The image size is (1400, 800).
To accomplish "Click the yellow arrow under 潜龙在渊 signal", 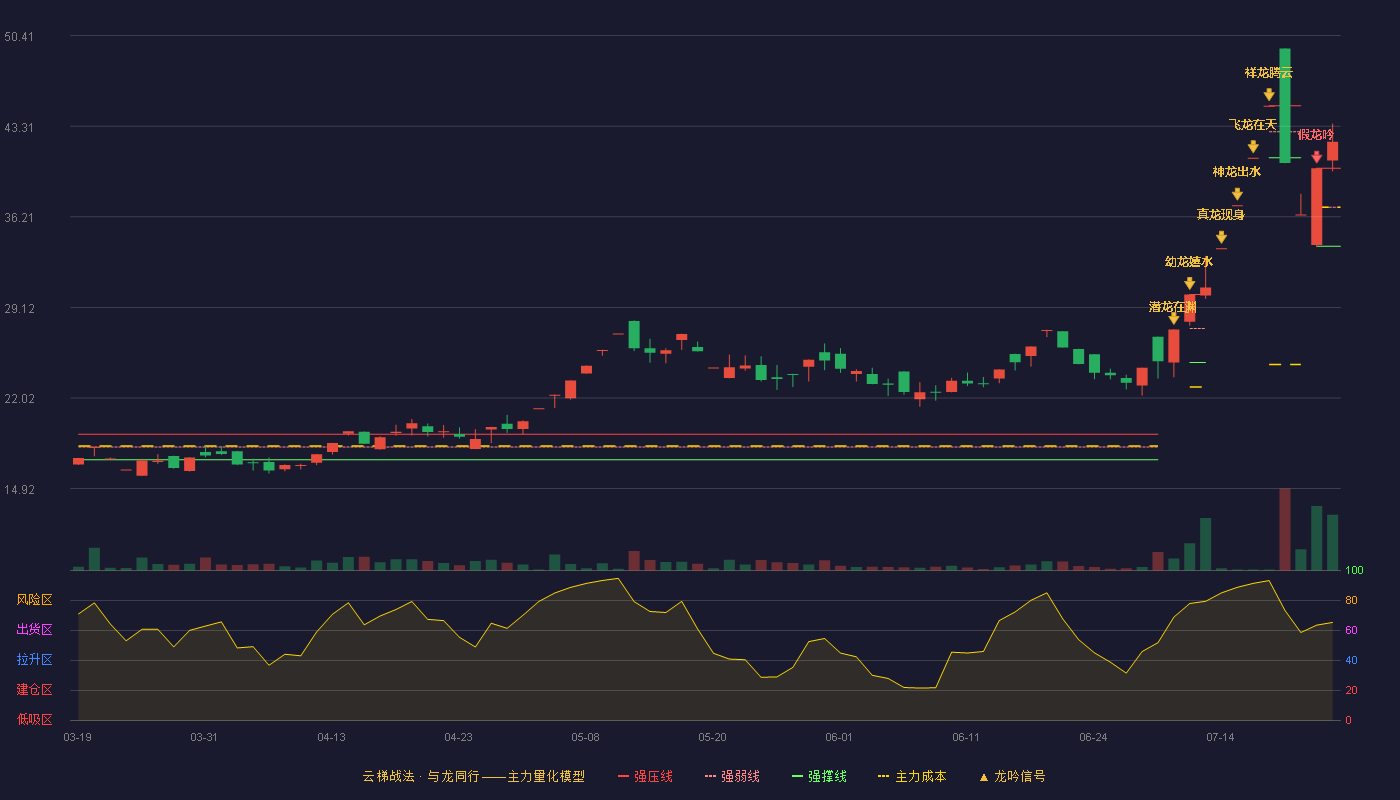I will click(1173, 318).
